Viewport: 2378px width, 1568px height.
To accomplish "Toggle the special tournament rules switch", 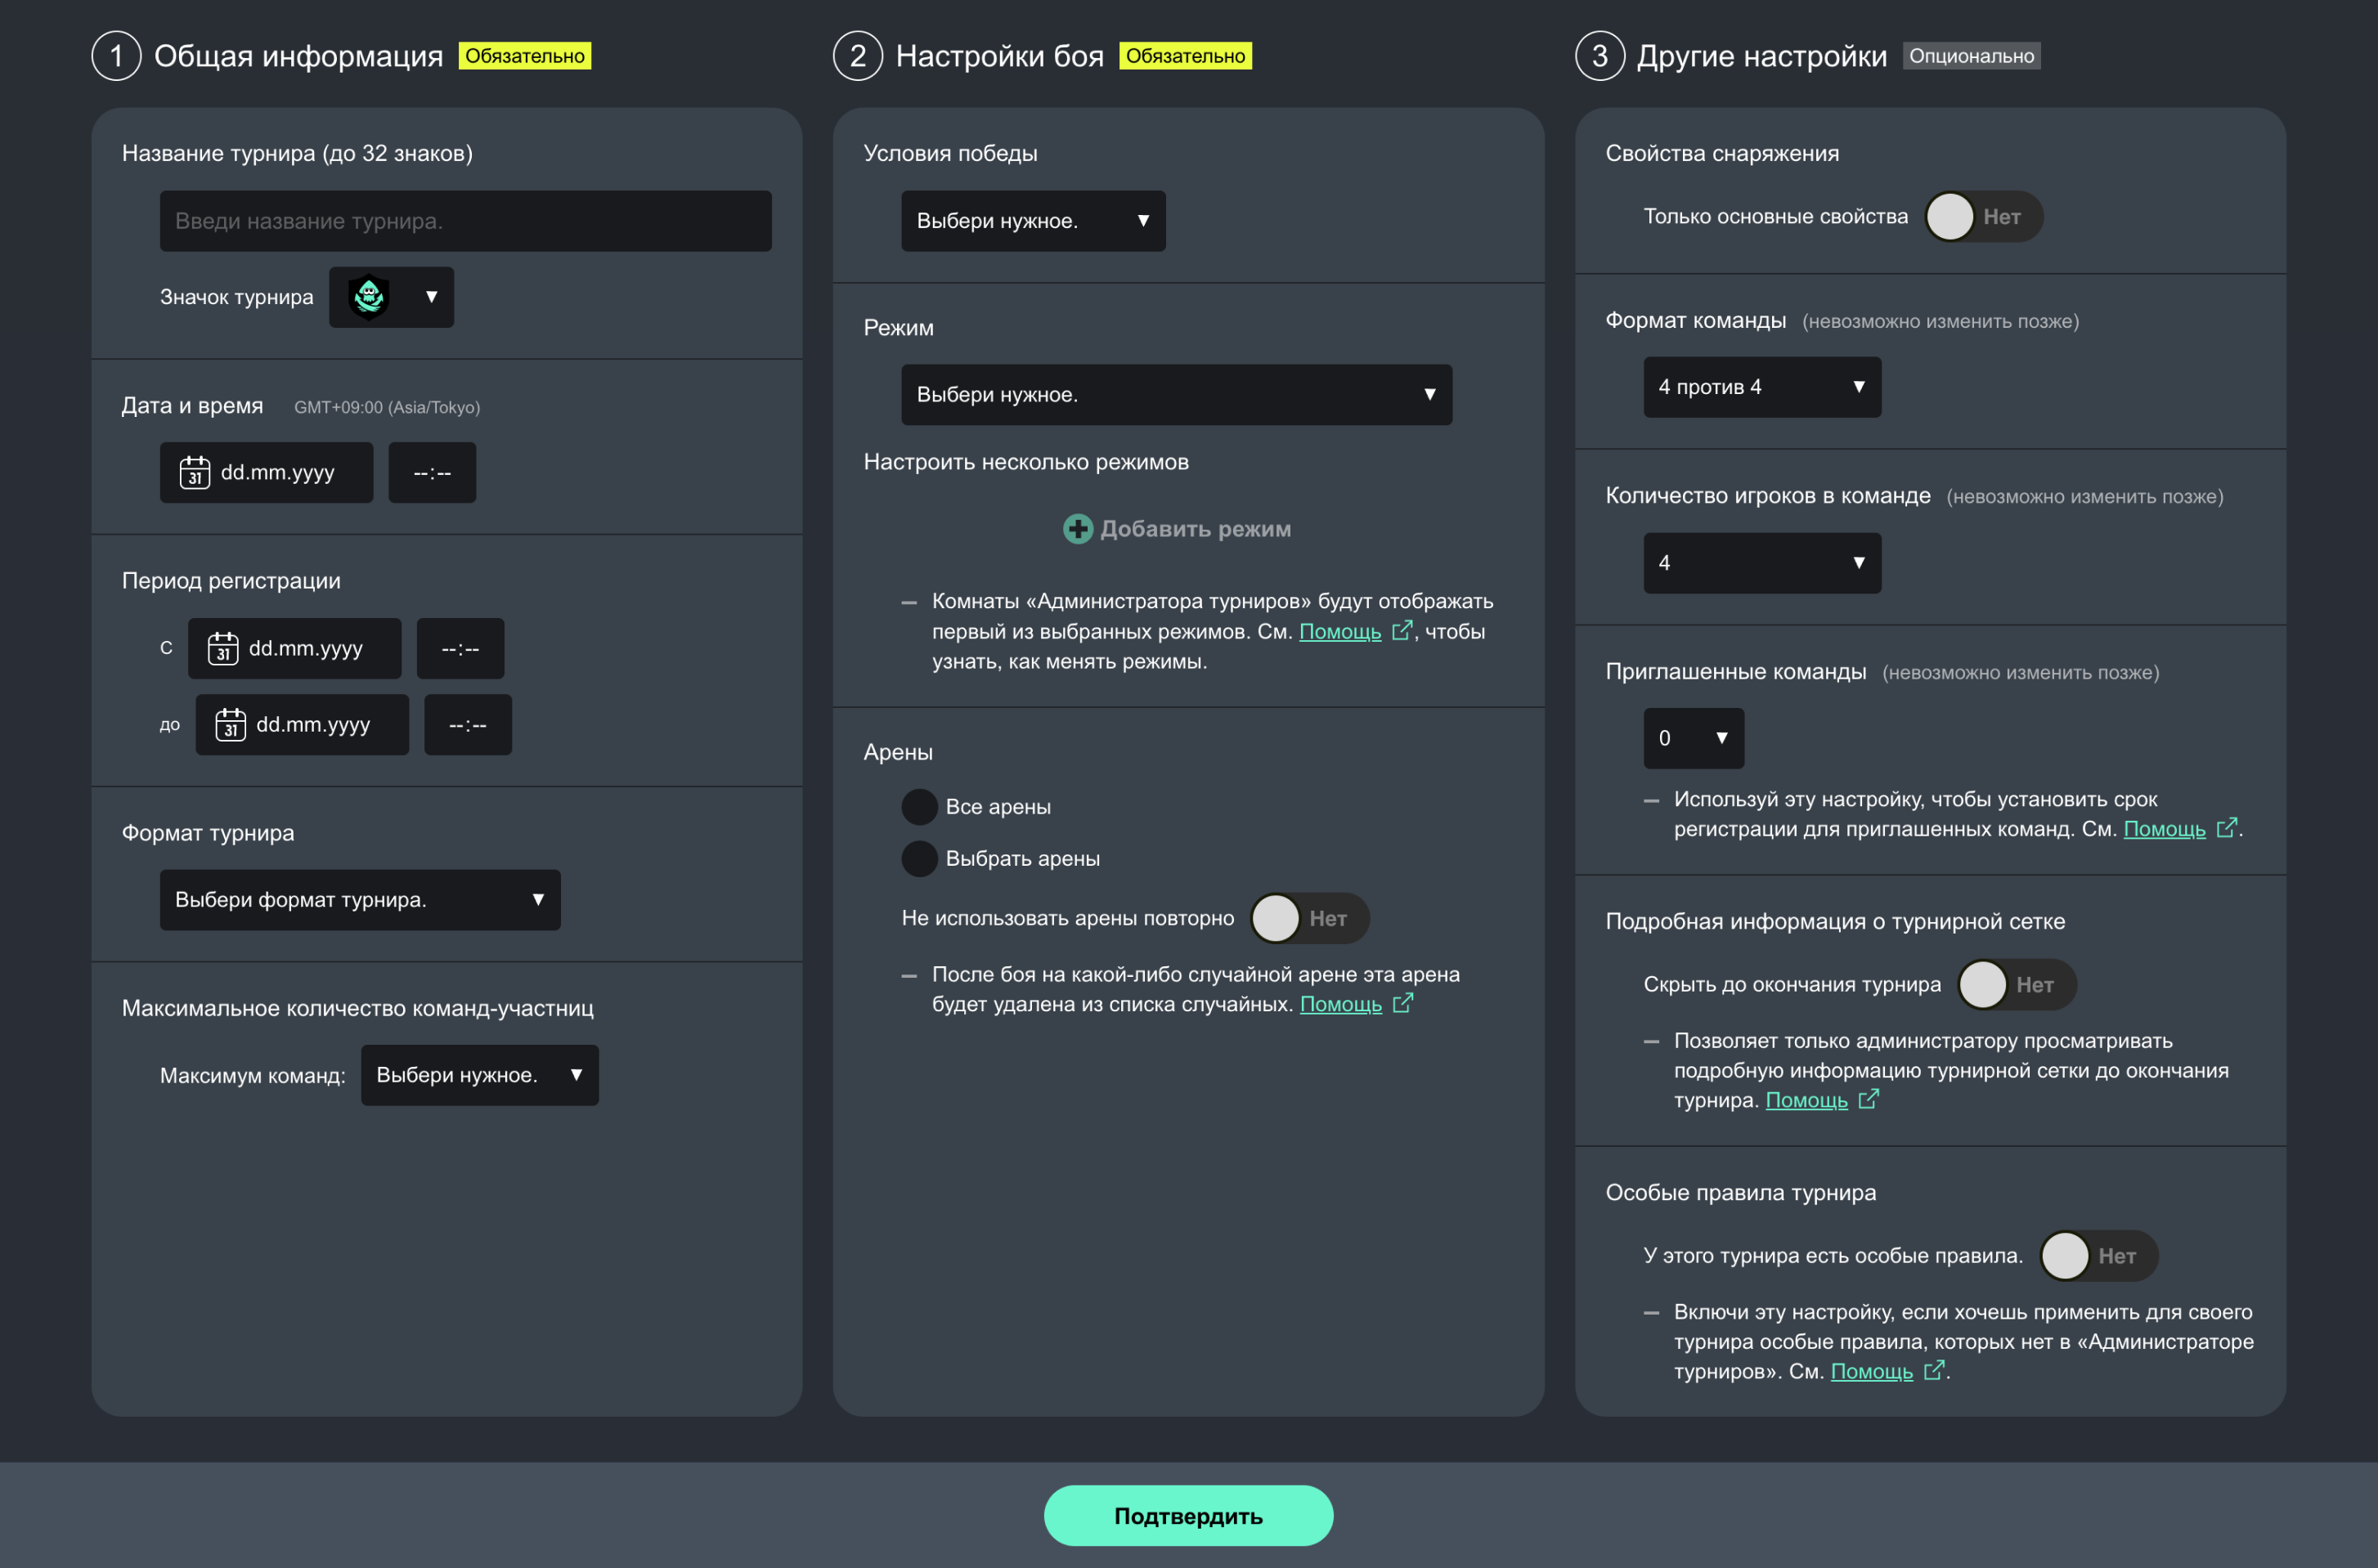I will pyautogui.click(x=2098, y=1256).
